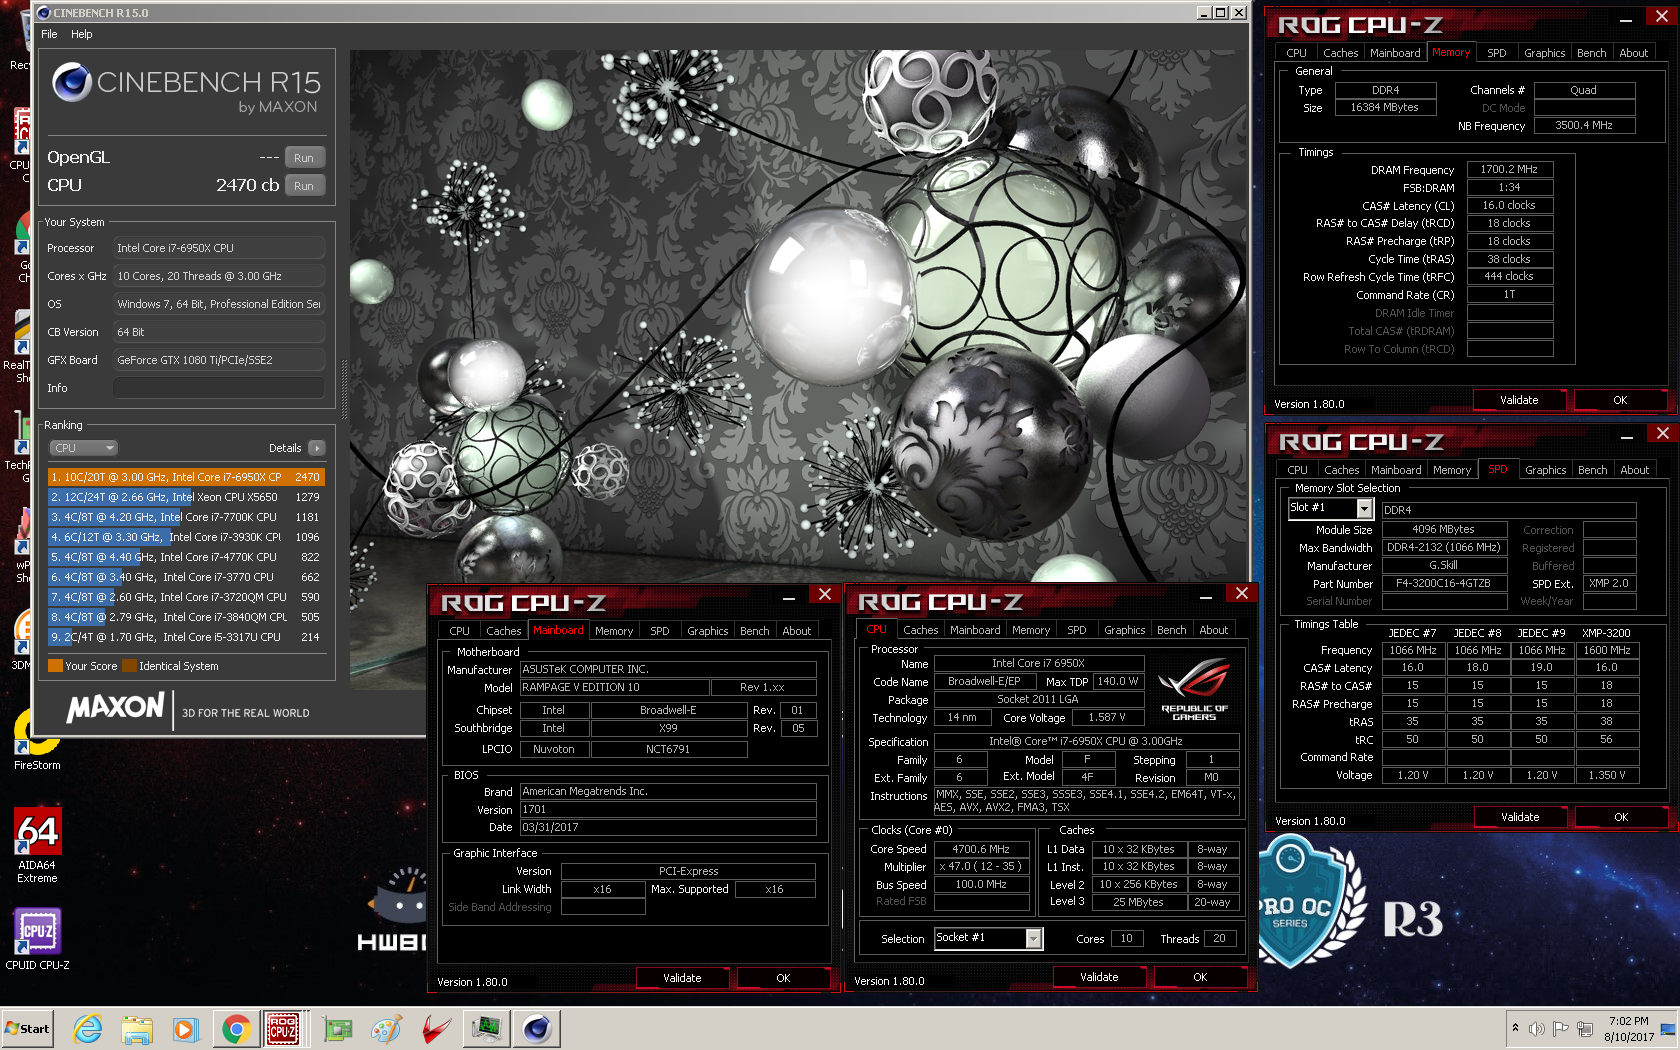Open Internet Explorer from the taskbar

(x=88, y=1028)
